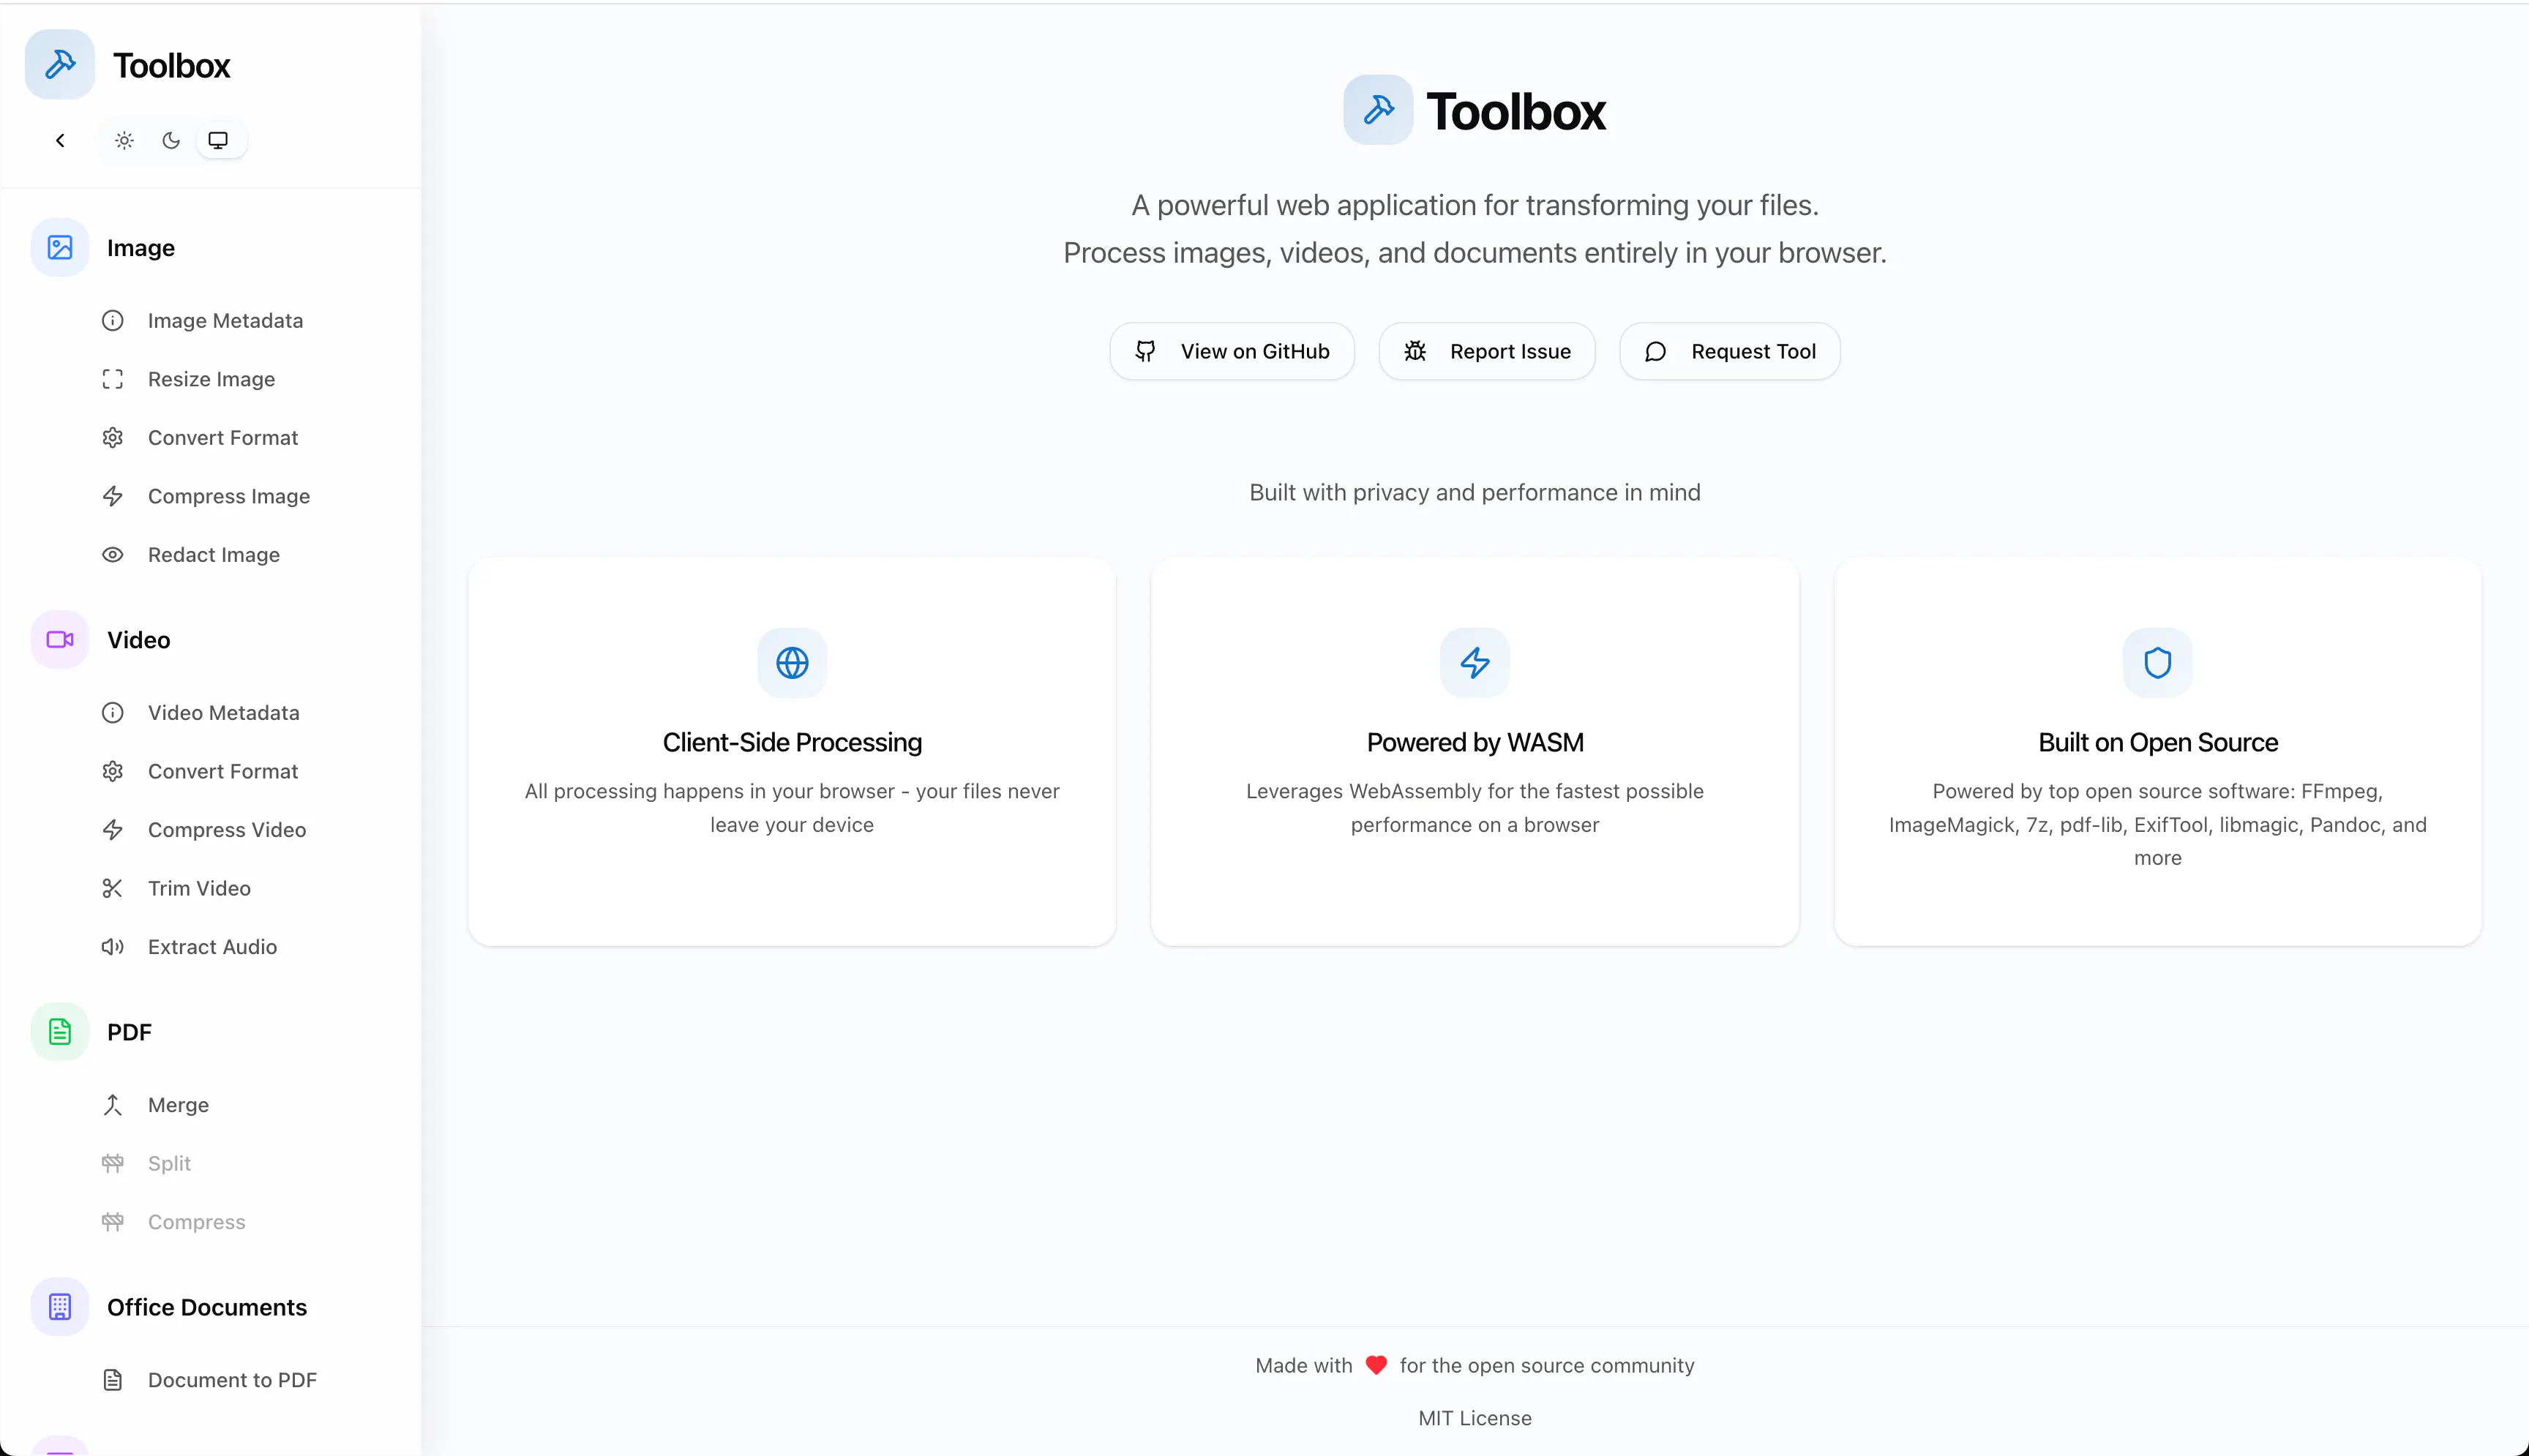
Task: Open Compress Video tool
Action: click(x=227, y=830)
